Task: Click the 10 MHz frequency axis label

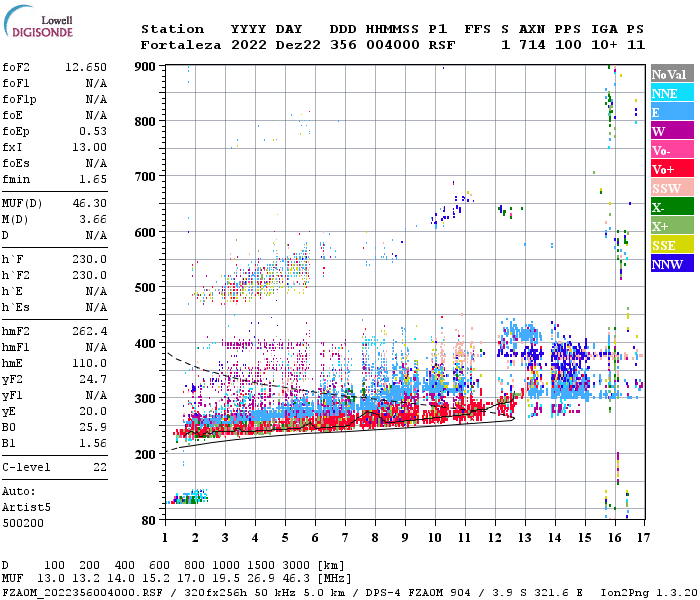Action: (435, 538)
